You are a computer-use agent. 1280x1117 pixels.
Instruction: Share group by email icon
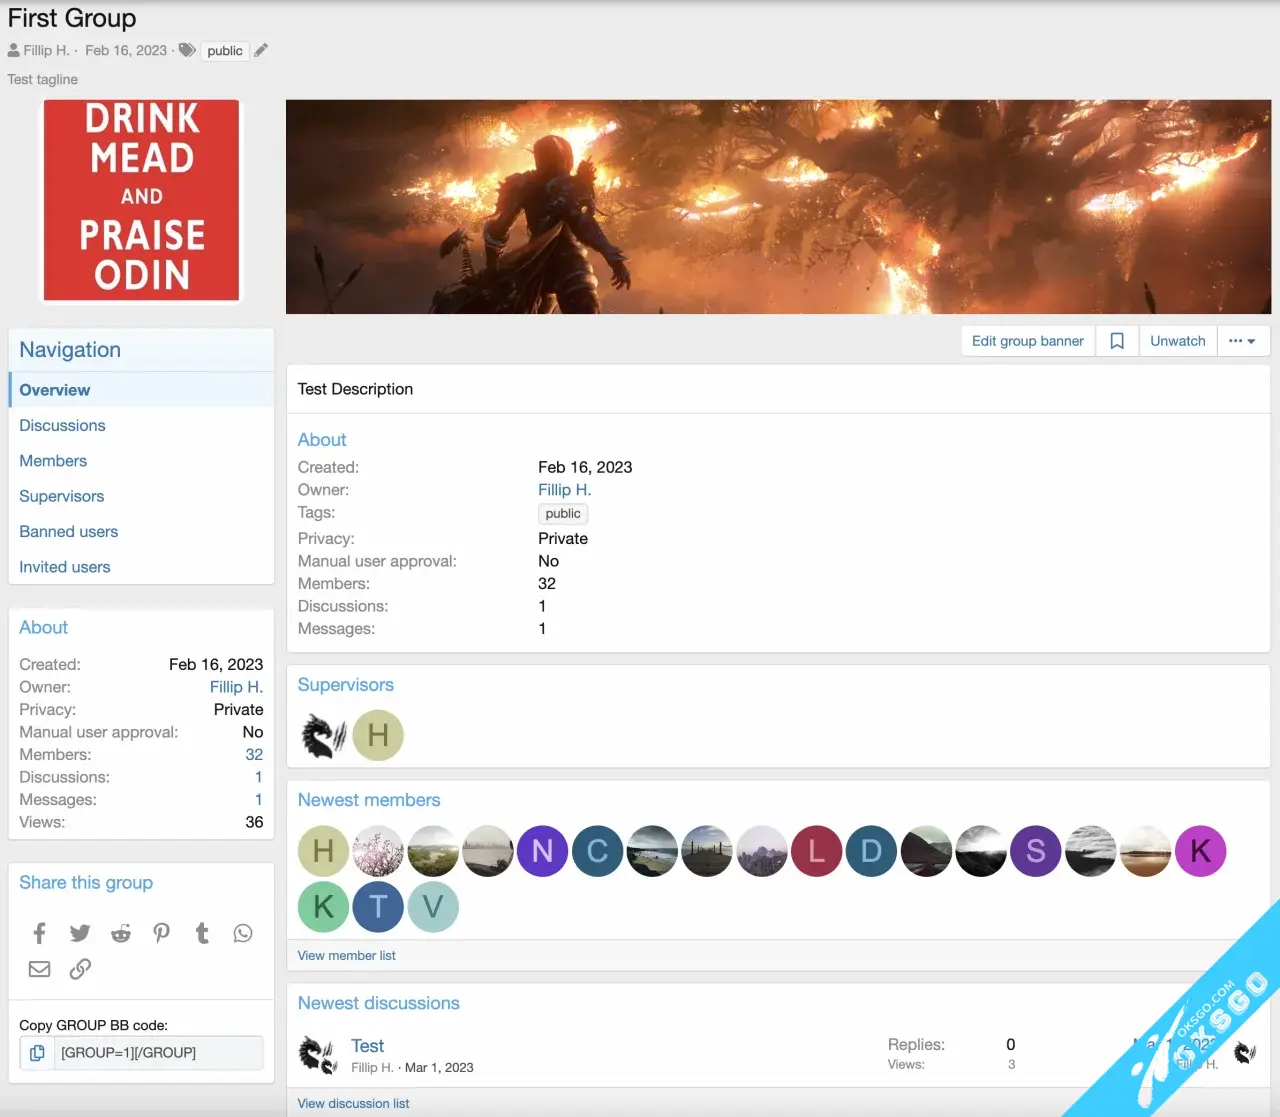pyautogui.click(x=39, y=969)
